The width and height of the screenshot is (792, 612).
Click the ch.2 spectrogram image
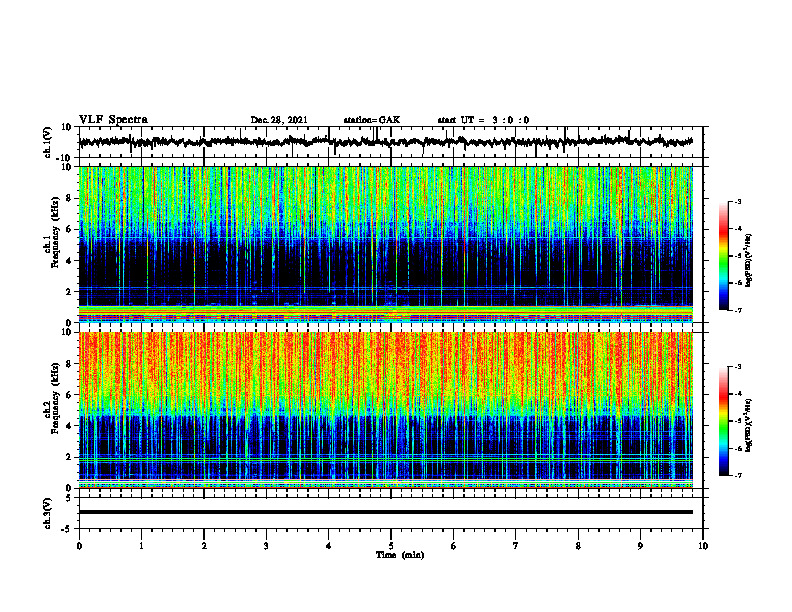pos(385,410)
